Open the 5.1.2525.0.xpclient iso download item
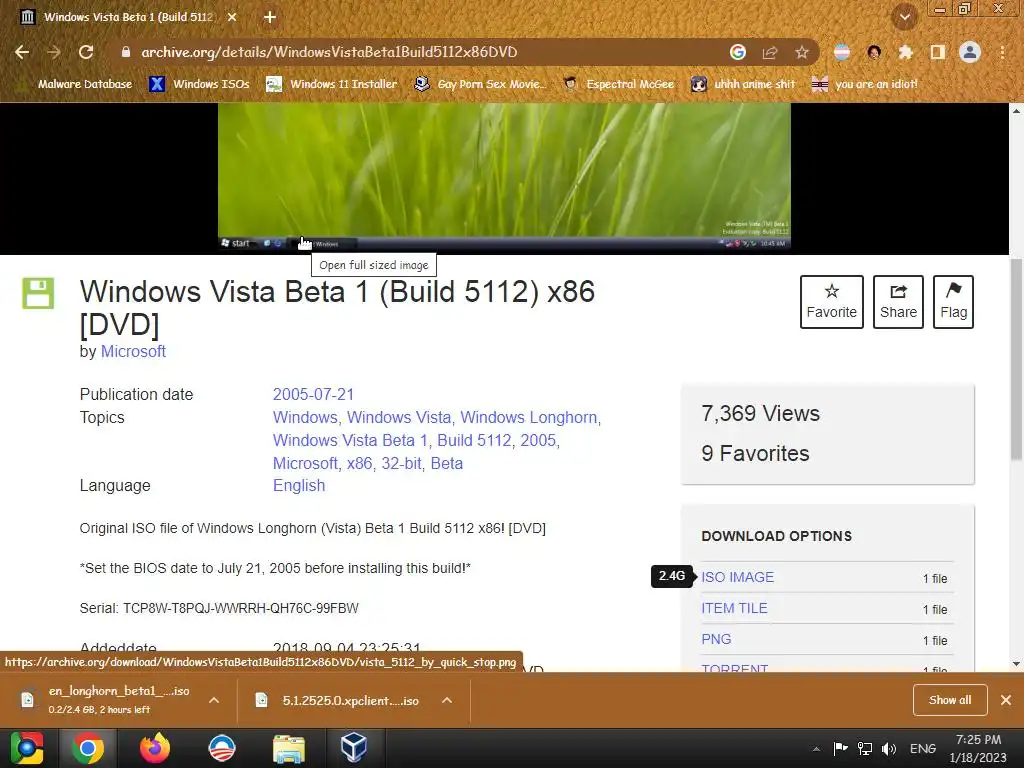Image resolution: width=1024 pixels, height=768 pixels. click(x=341, y=700)
